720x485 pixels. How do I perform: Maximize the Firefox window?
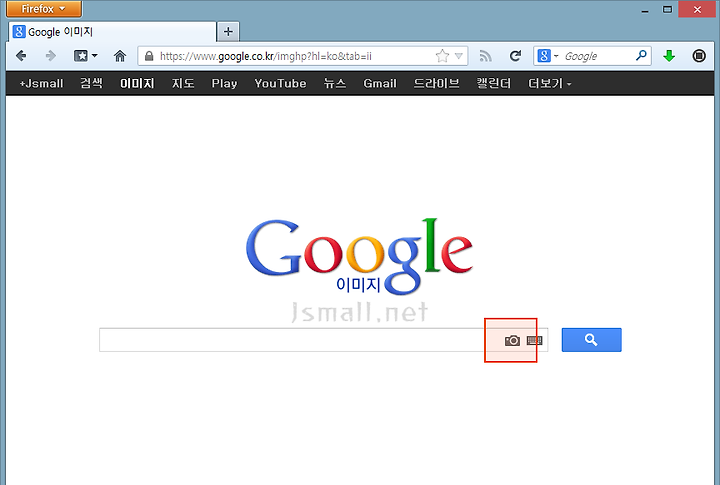667,9
